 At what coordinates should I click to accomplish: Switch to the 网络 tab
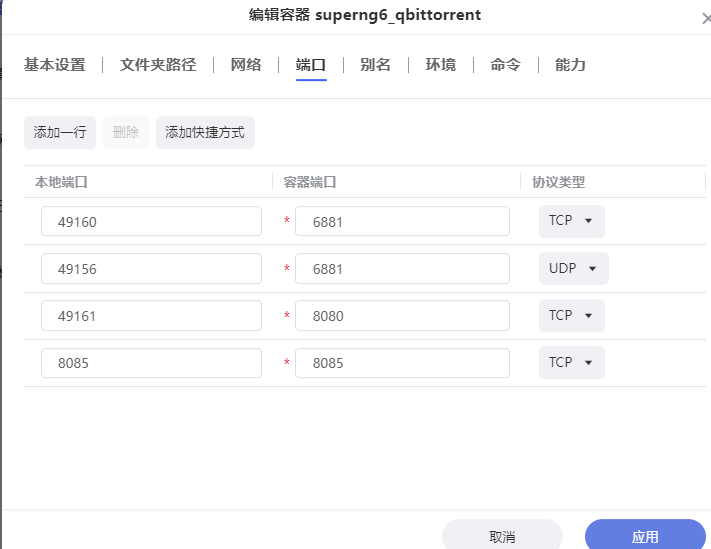coord(246,65)
